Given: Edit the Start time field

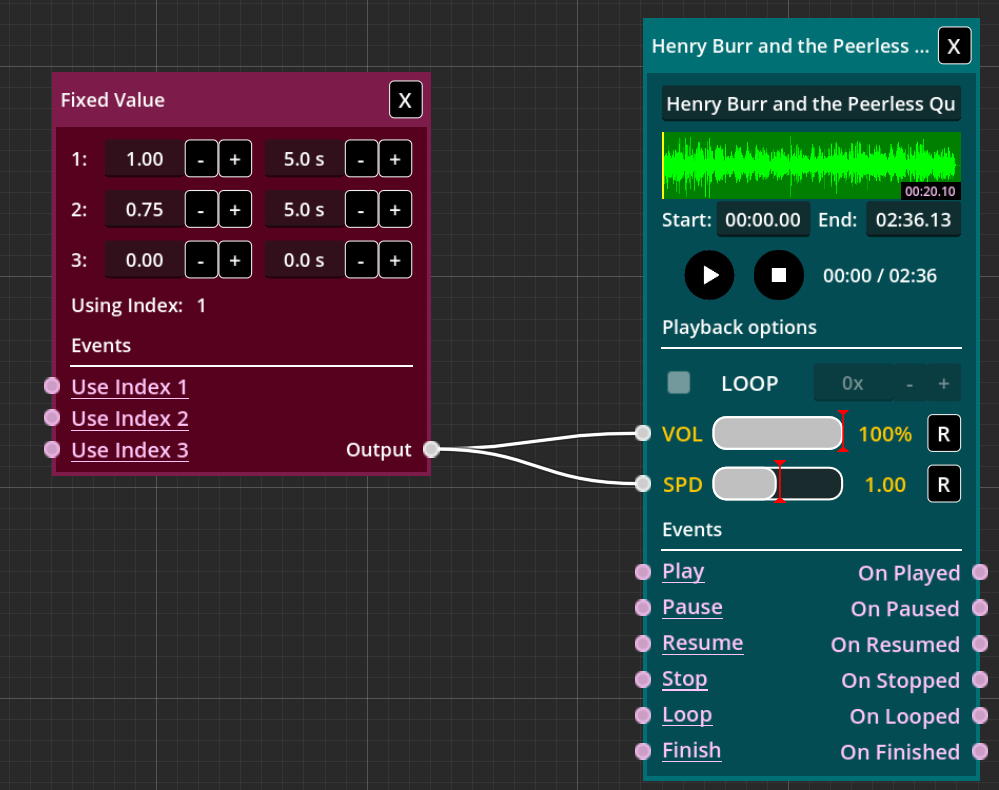Looking at the screenshot, I should pyautogui.click(x=763, y=220).
